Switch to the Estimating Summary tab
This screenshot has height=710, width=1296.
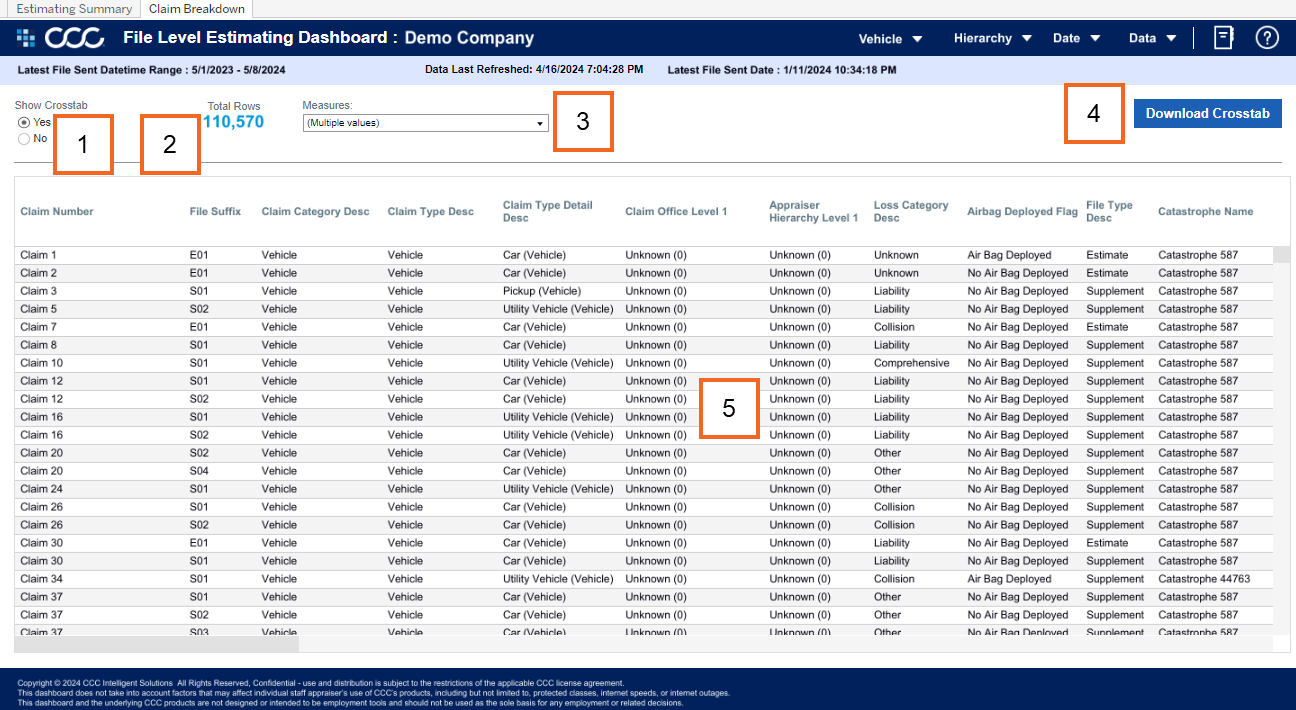(x=75, y=9)
